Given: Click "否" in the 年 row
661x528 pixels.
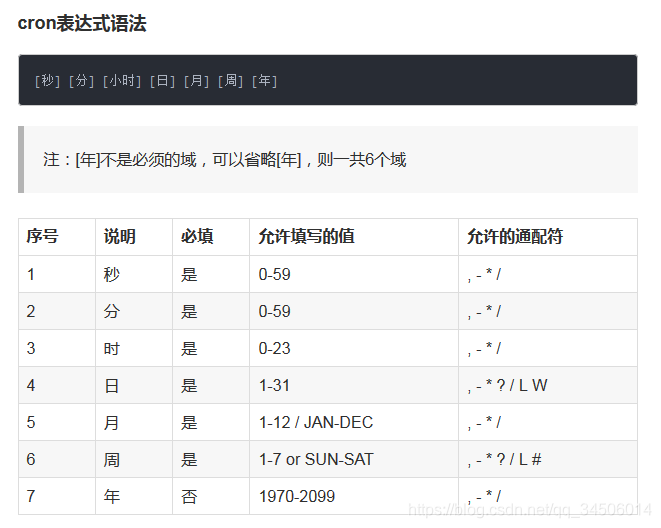Looking at the screenshot, I should pos(189,496).
